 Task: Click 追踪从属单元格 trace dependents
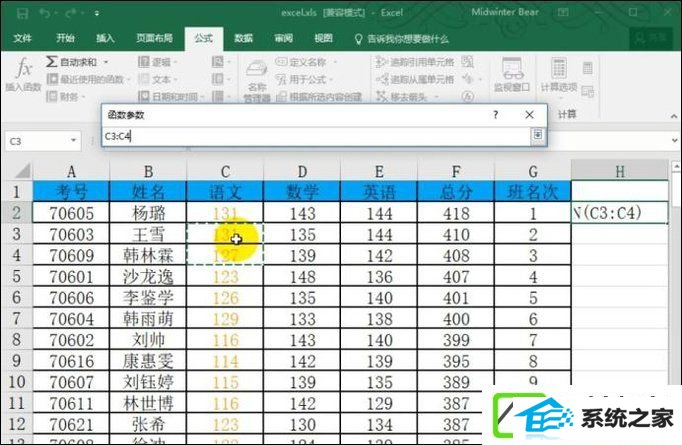pos(415,79)
